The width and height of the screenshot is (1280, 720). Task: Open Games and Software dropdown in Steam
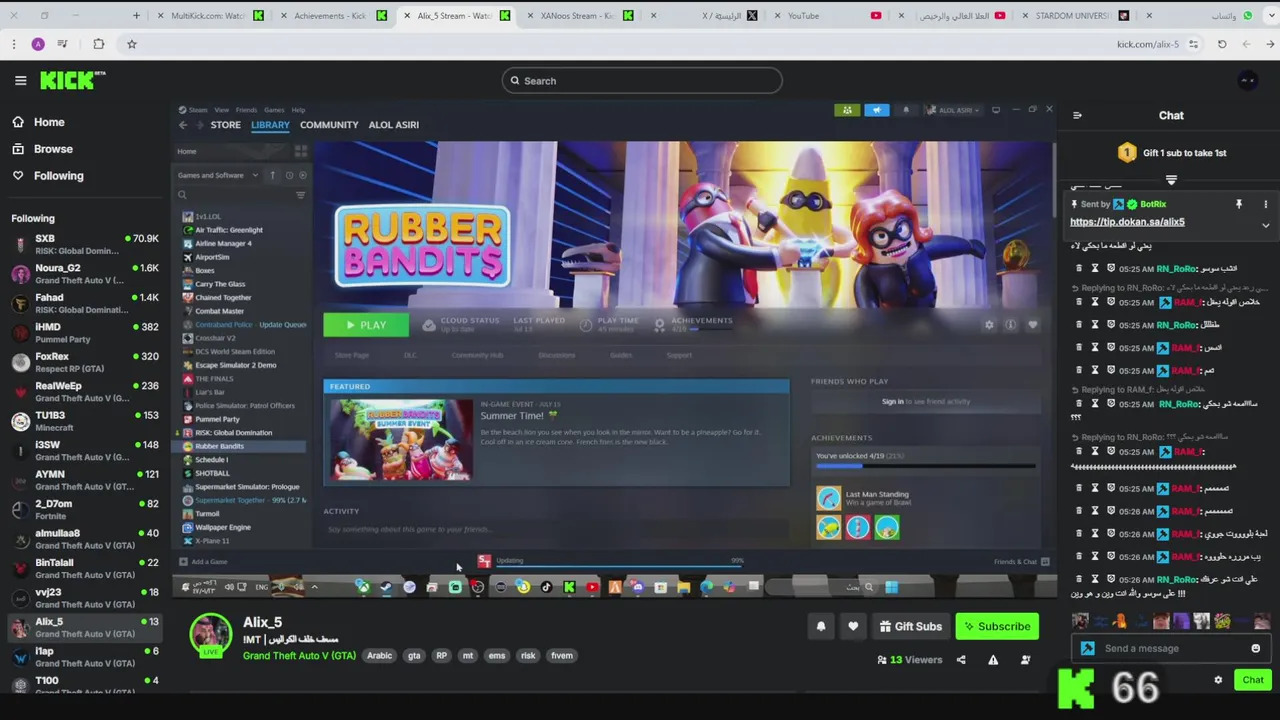219,175
